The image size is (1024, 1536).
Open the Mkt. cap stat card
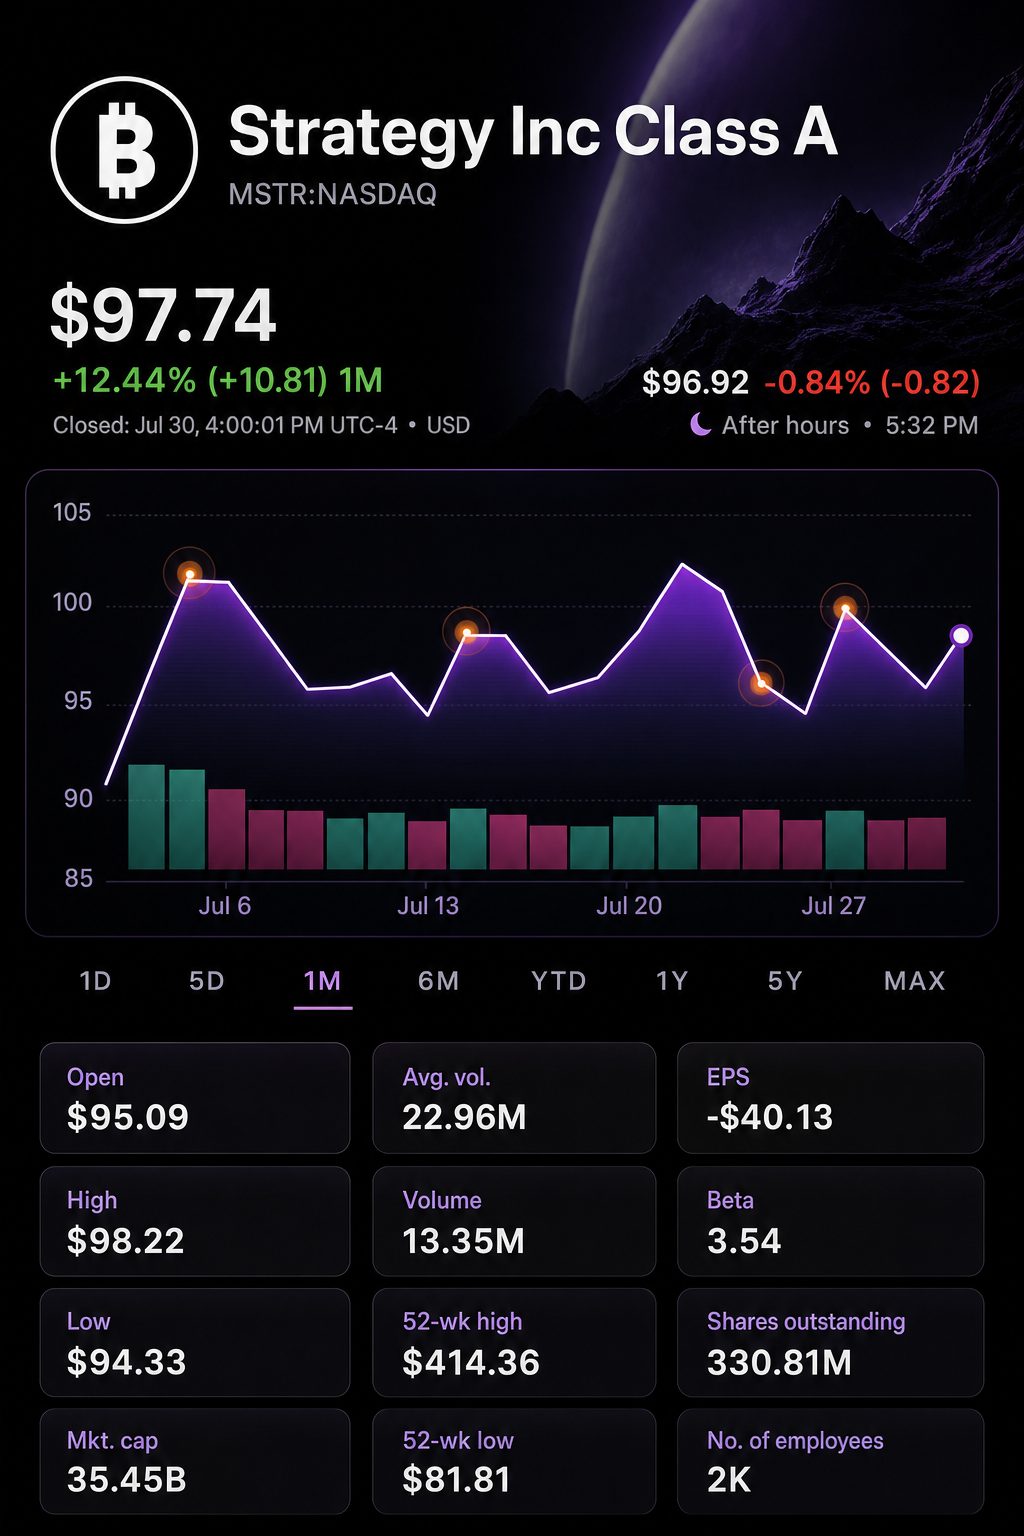coord(195,1461)
